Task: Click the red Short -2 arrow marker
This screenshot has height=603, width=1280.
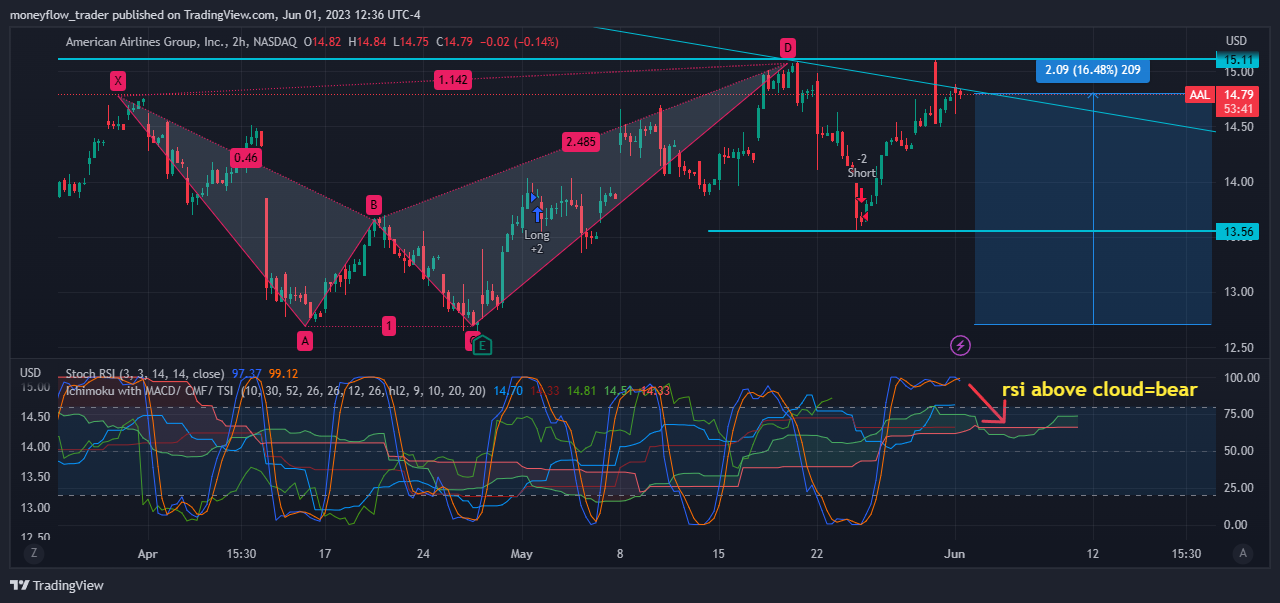Action: [860, 193]
